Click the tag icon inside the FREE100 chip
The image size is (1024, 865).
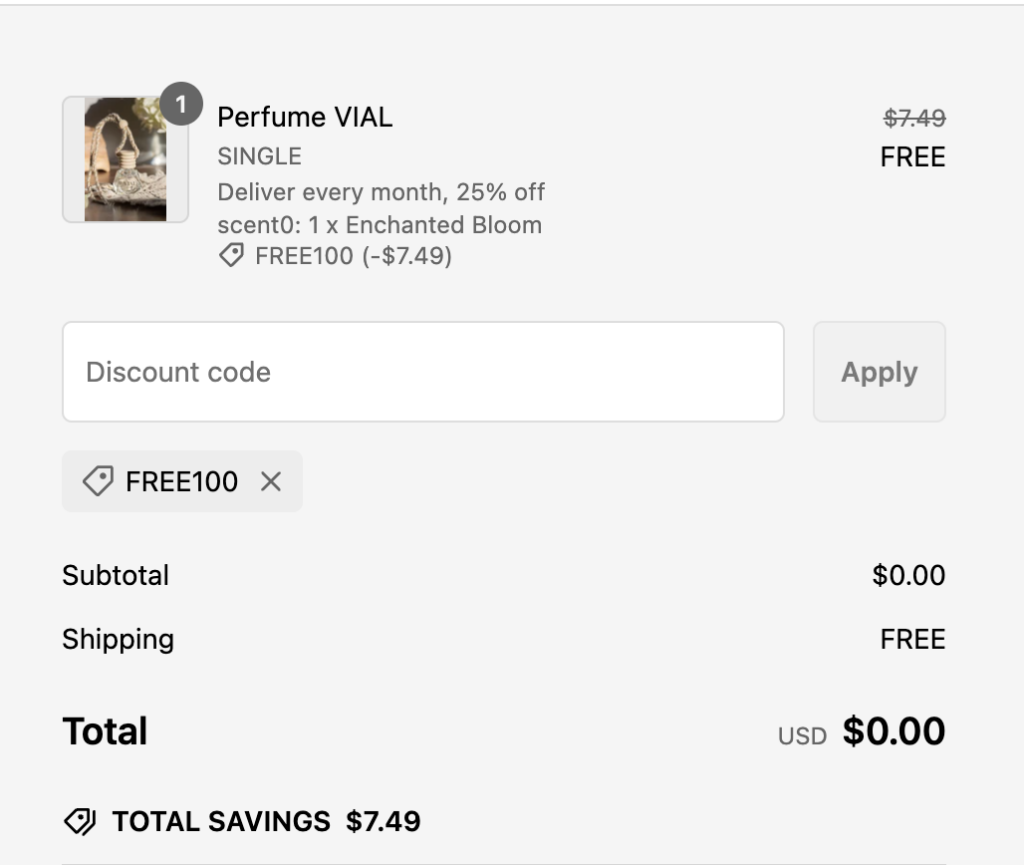(x=97, y=482)
